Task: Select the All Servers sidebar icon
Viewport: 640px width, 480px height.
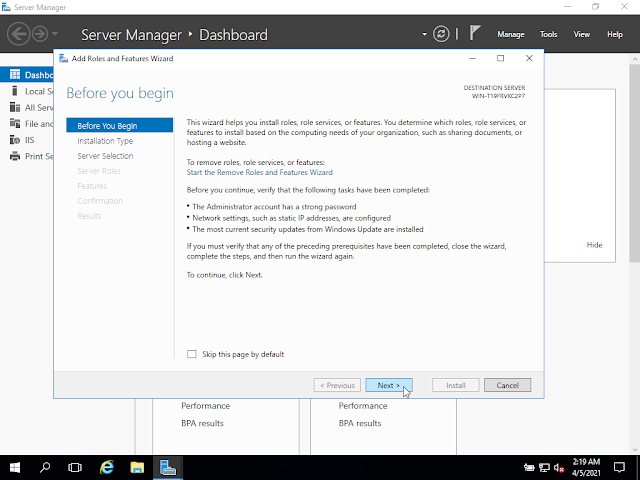Action: [x=15, y=107]
